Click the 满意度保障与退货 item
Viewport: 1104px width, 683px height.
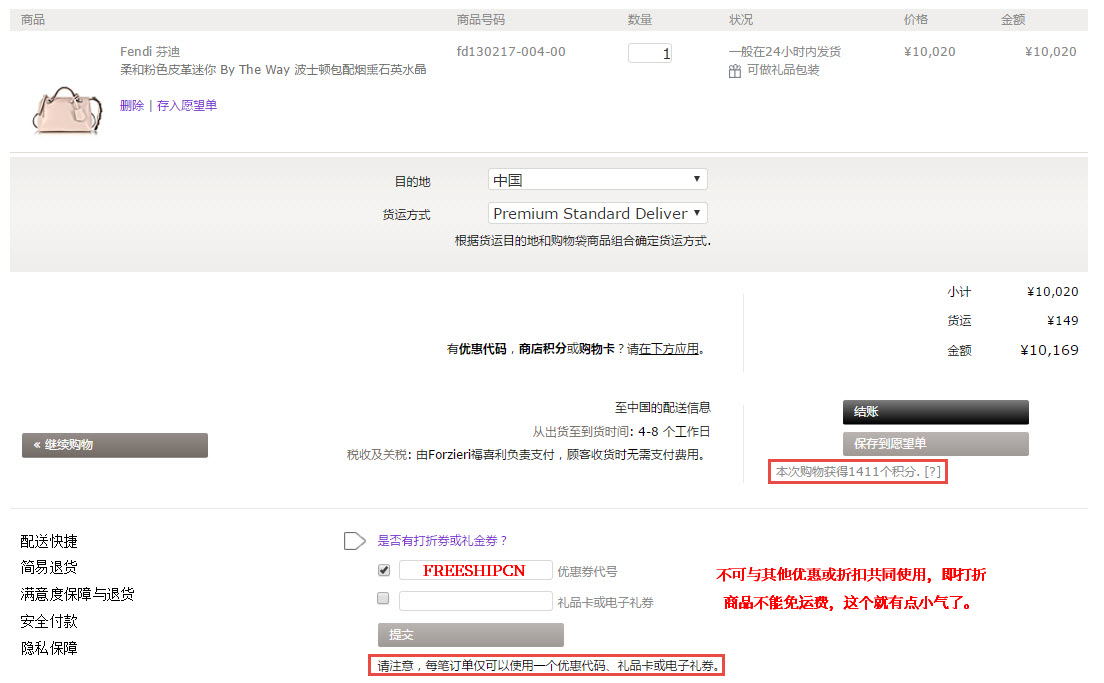pyautogui.click(x=77, y=594)
